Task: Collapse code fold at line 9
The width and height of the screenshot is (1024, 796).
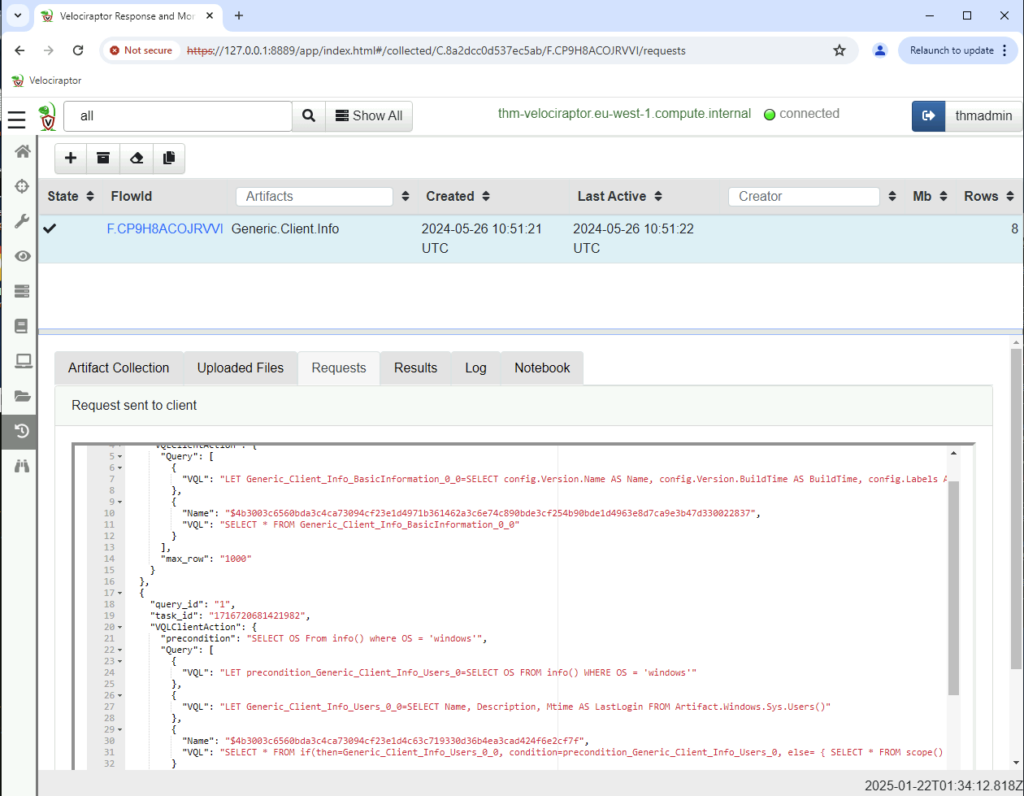Action: point(120,502)
